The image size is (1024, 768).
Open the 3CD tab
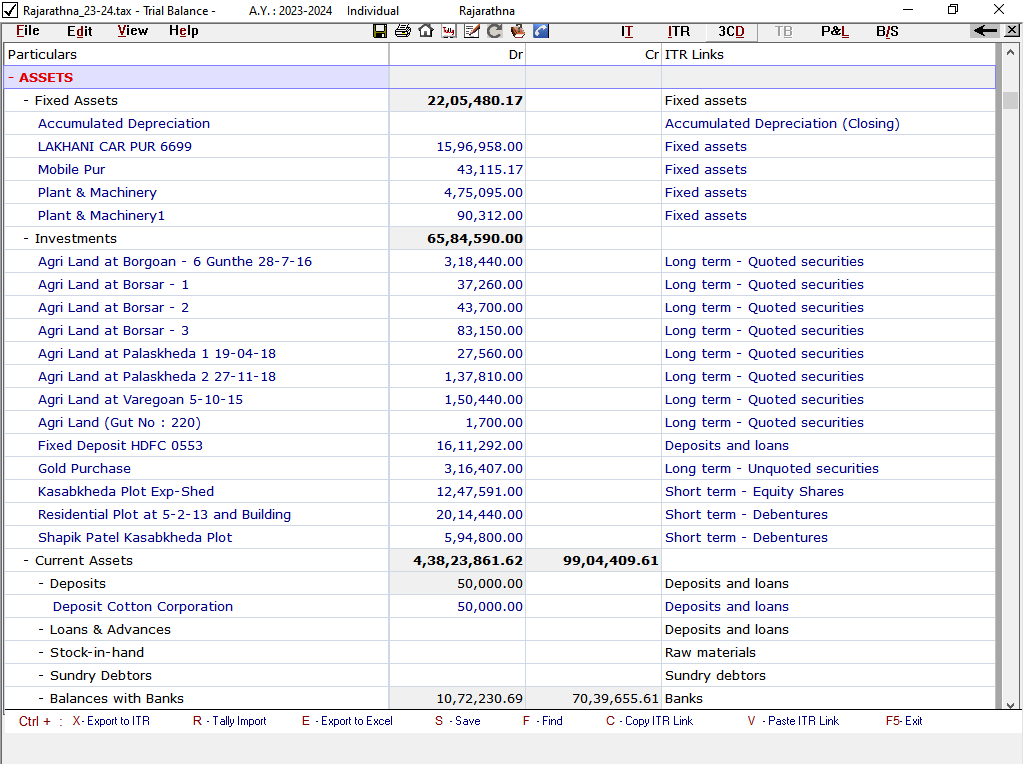(x=731, y=31)
